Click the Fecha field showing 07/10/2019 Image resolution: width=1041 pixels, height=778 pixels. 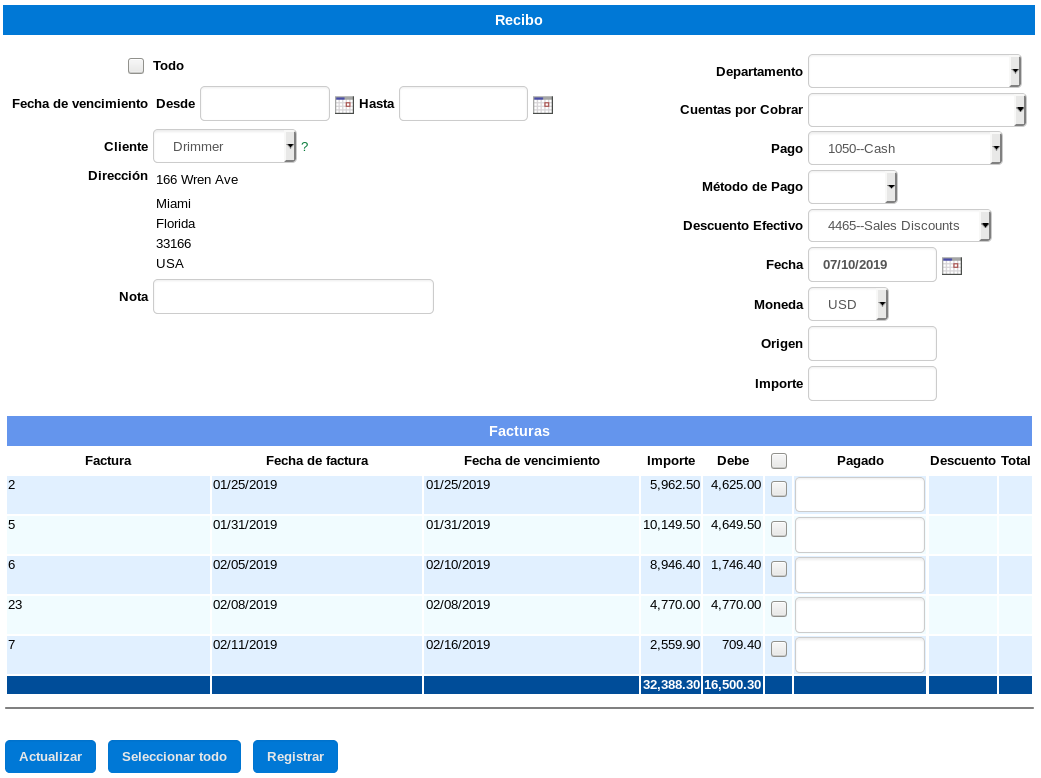pos(872,265)
